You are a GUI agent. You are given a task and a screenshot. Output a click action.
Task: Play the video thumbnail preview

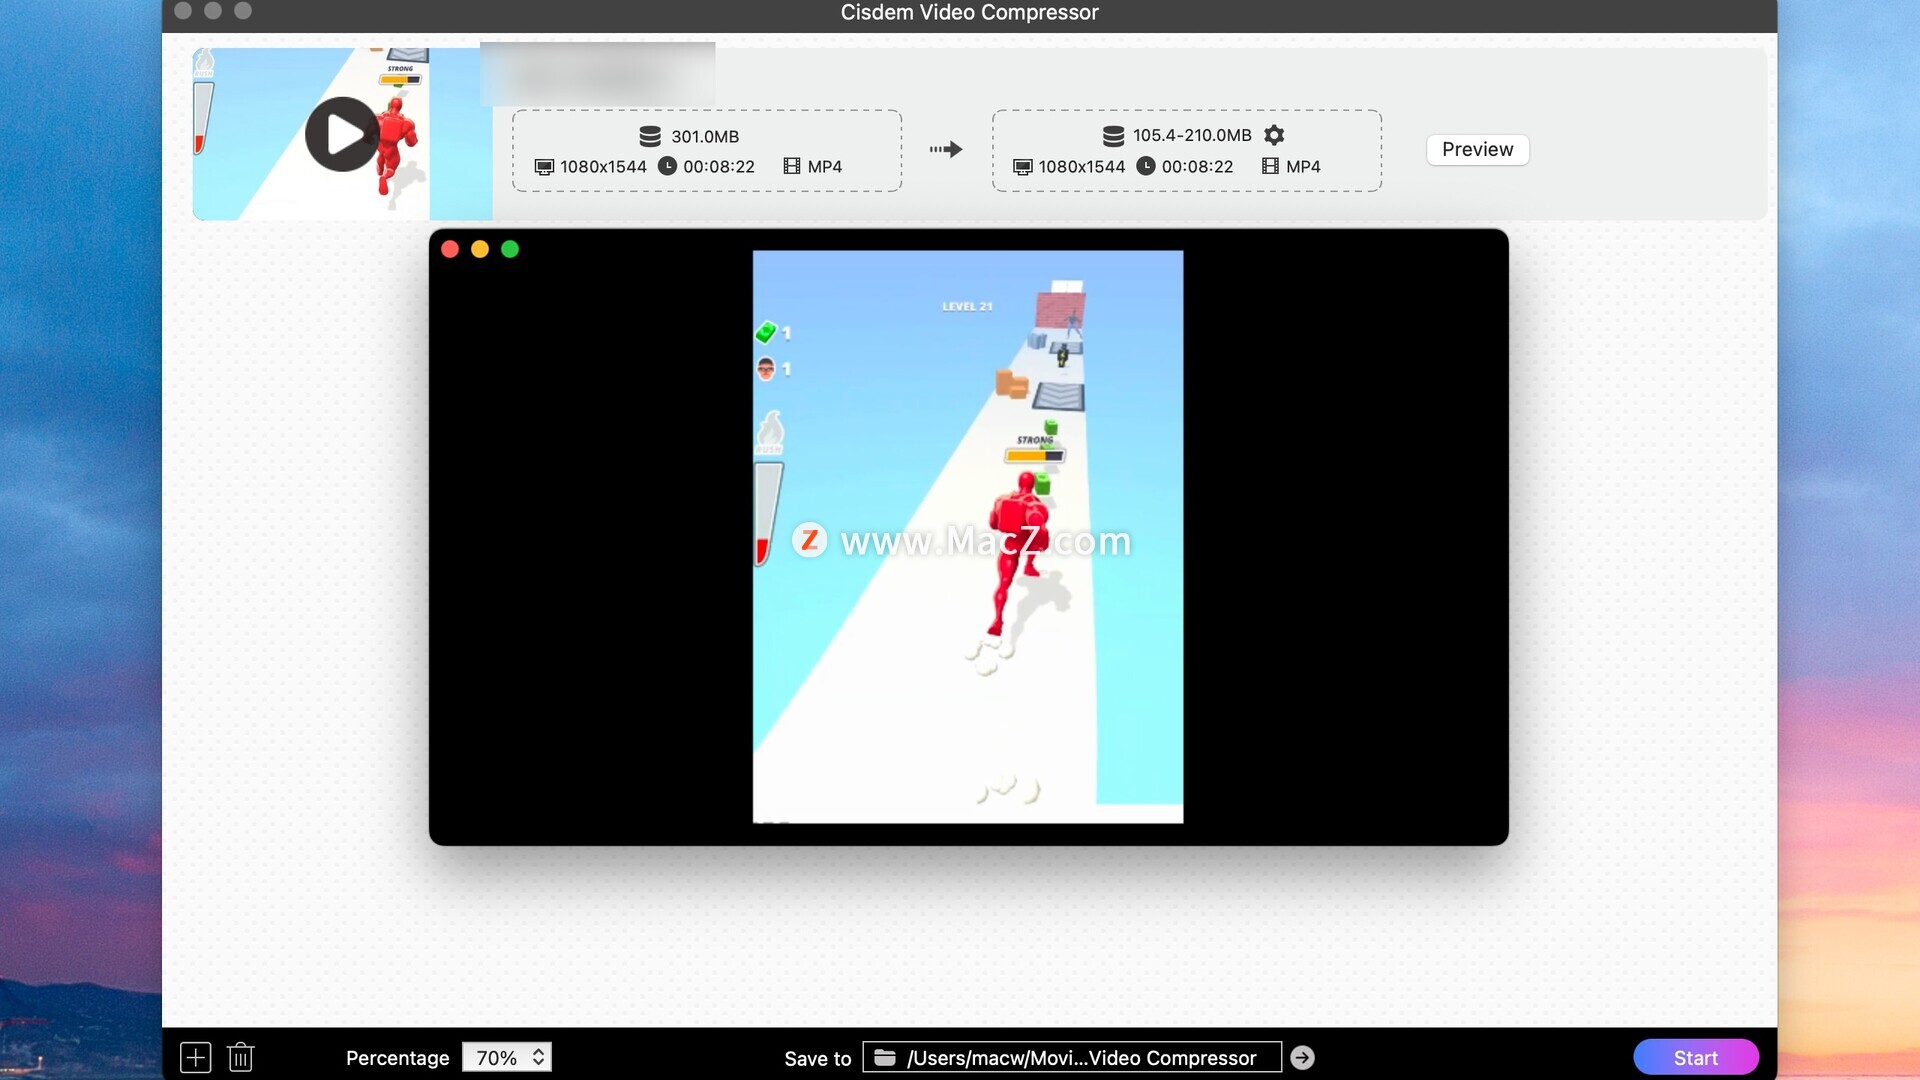pos(341,134)
